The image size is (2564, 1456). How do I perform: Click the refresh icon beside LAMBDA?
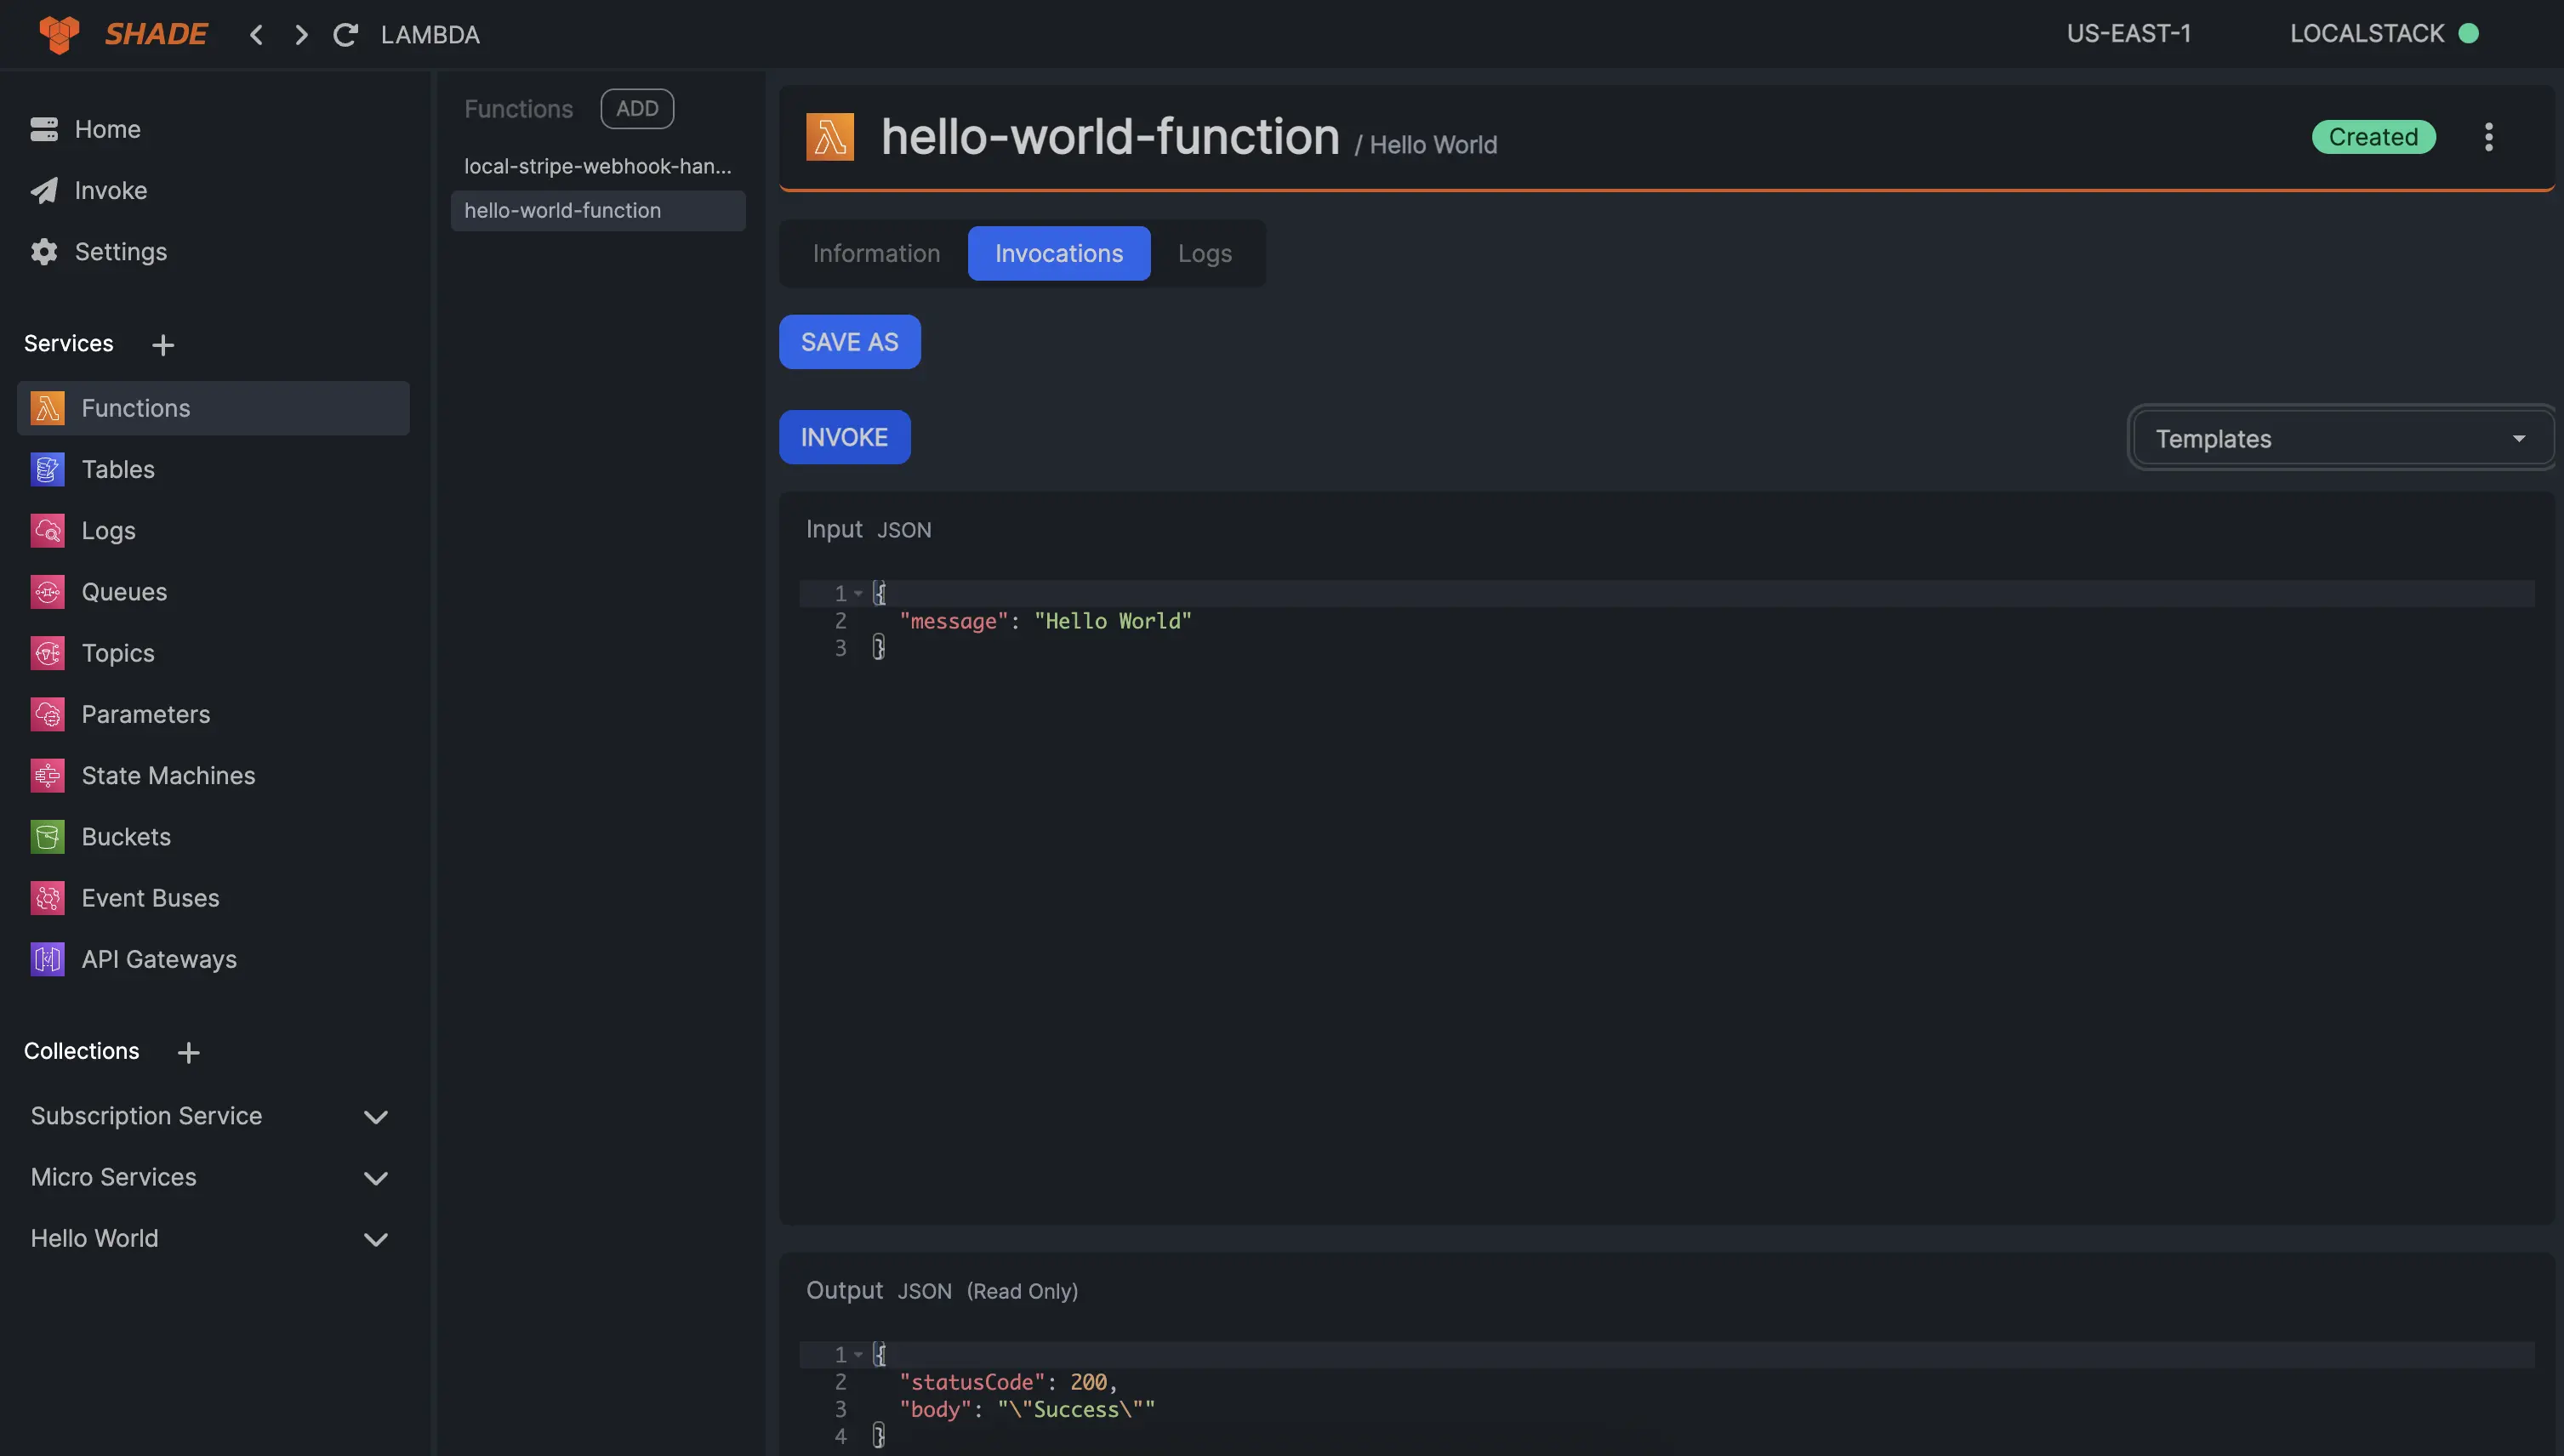346,35
